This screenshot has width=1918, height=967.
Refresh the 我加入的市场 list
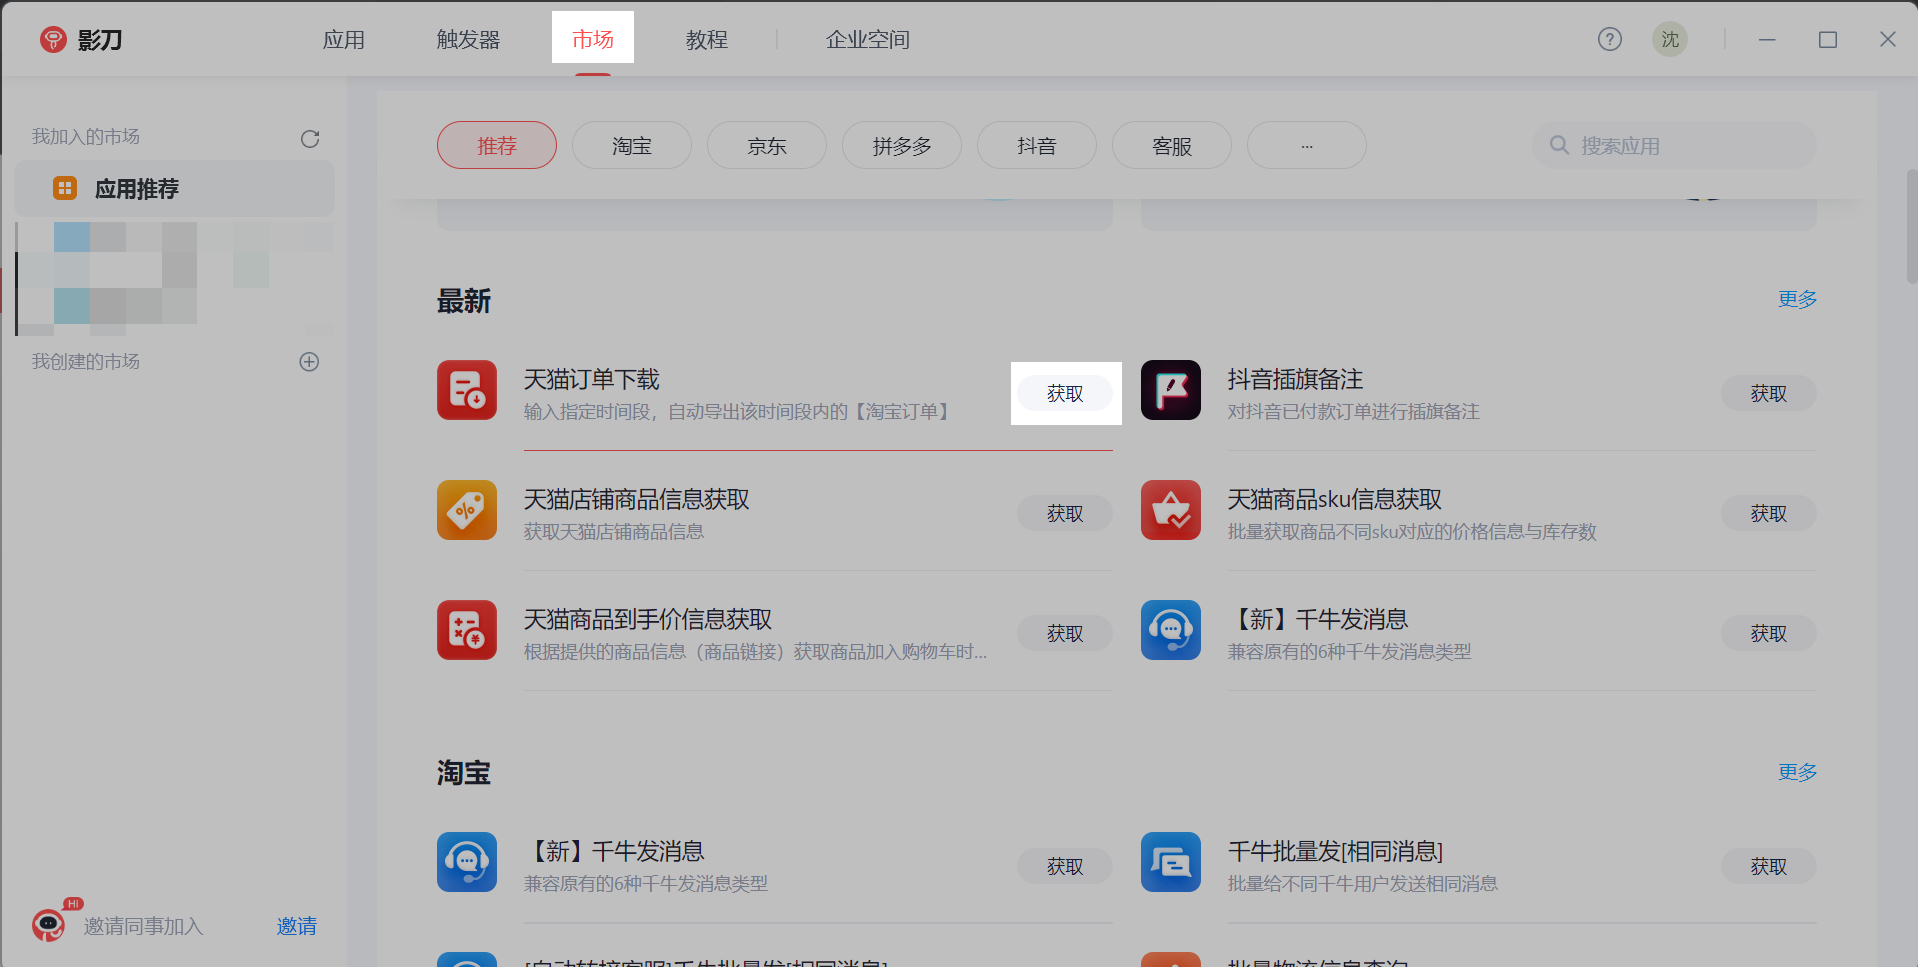tap(310, 139)
